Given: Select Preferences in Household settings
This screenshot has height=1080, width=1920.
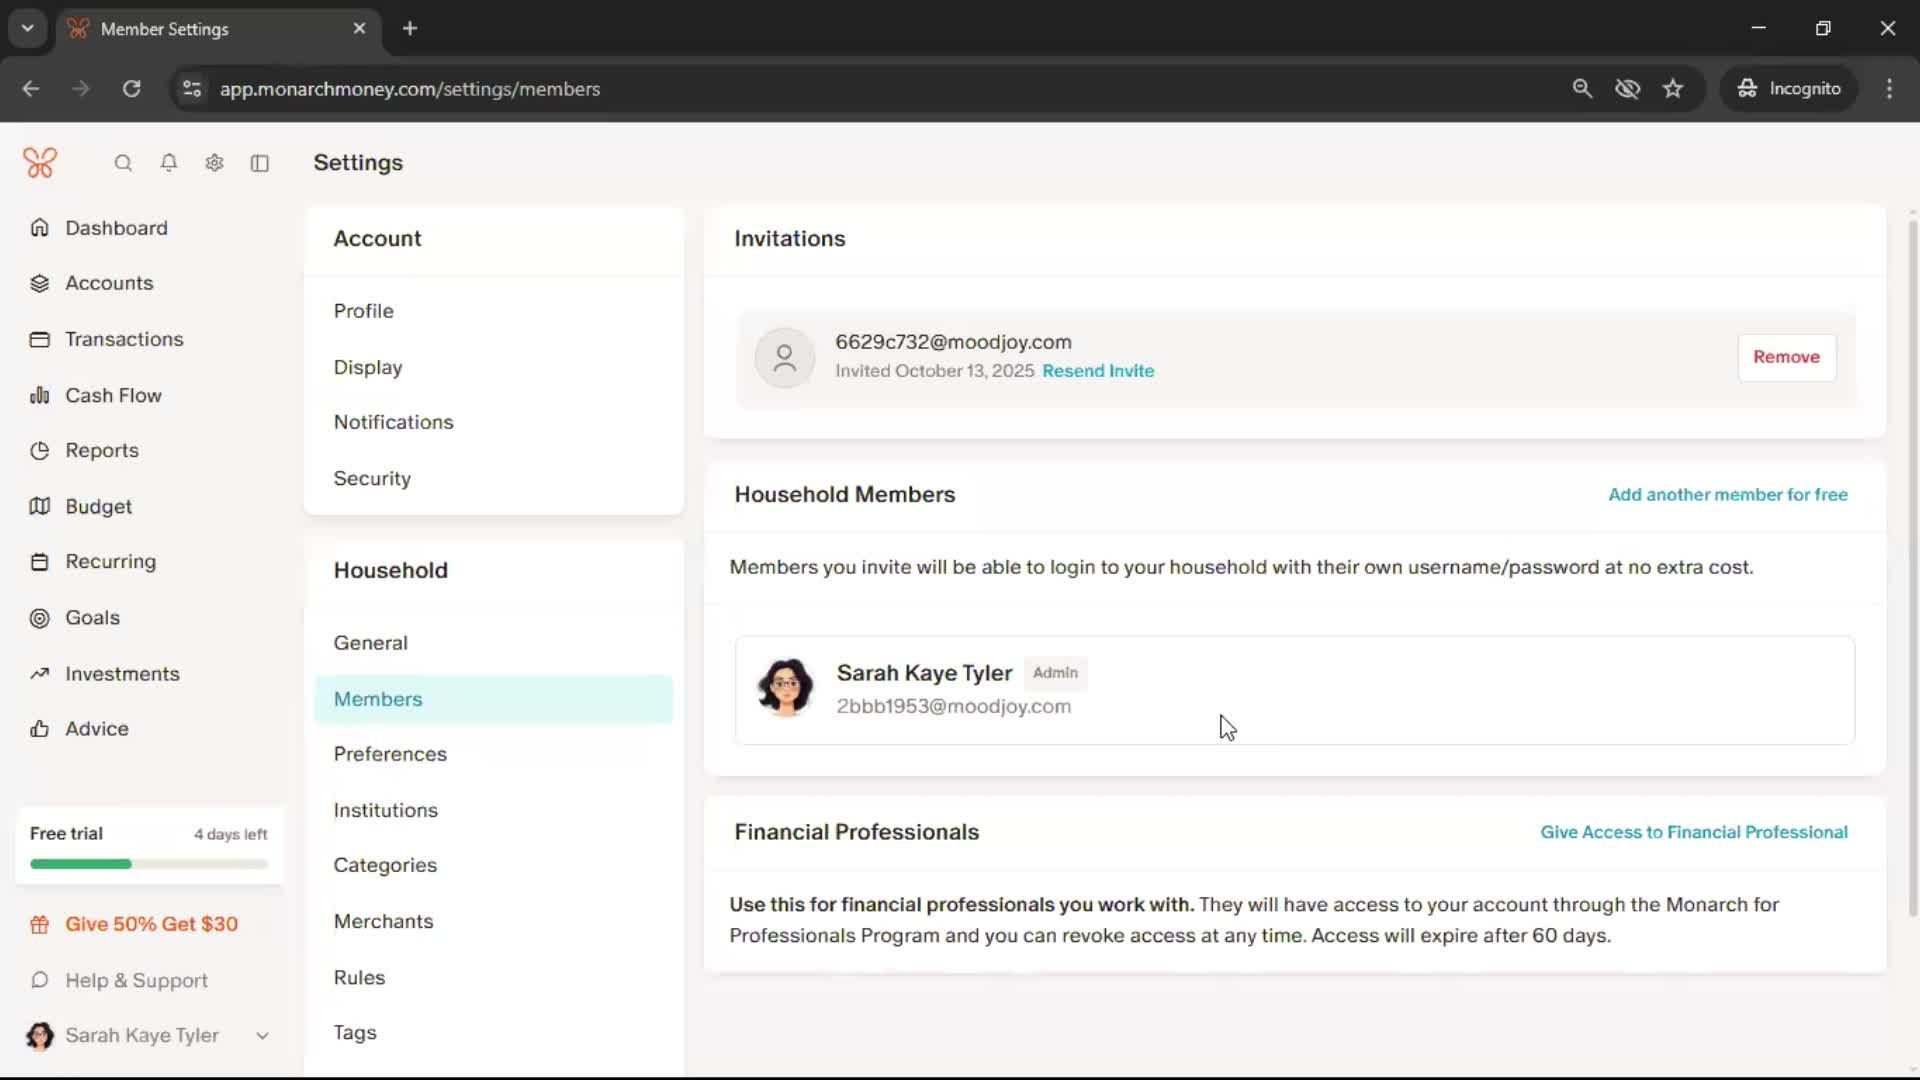Looking at the screenshot, I should 390,754.
